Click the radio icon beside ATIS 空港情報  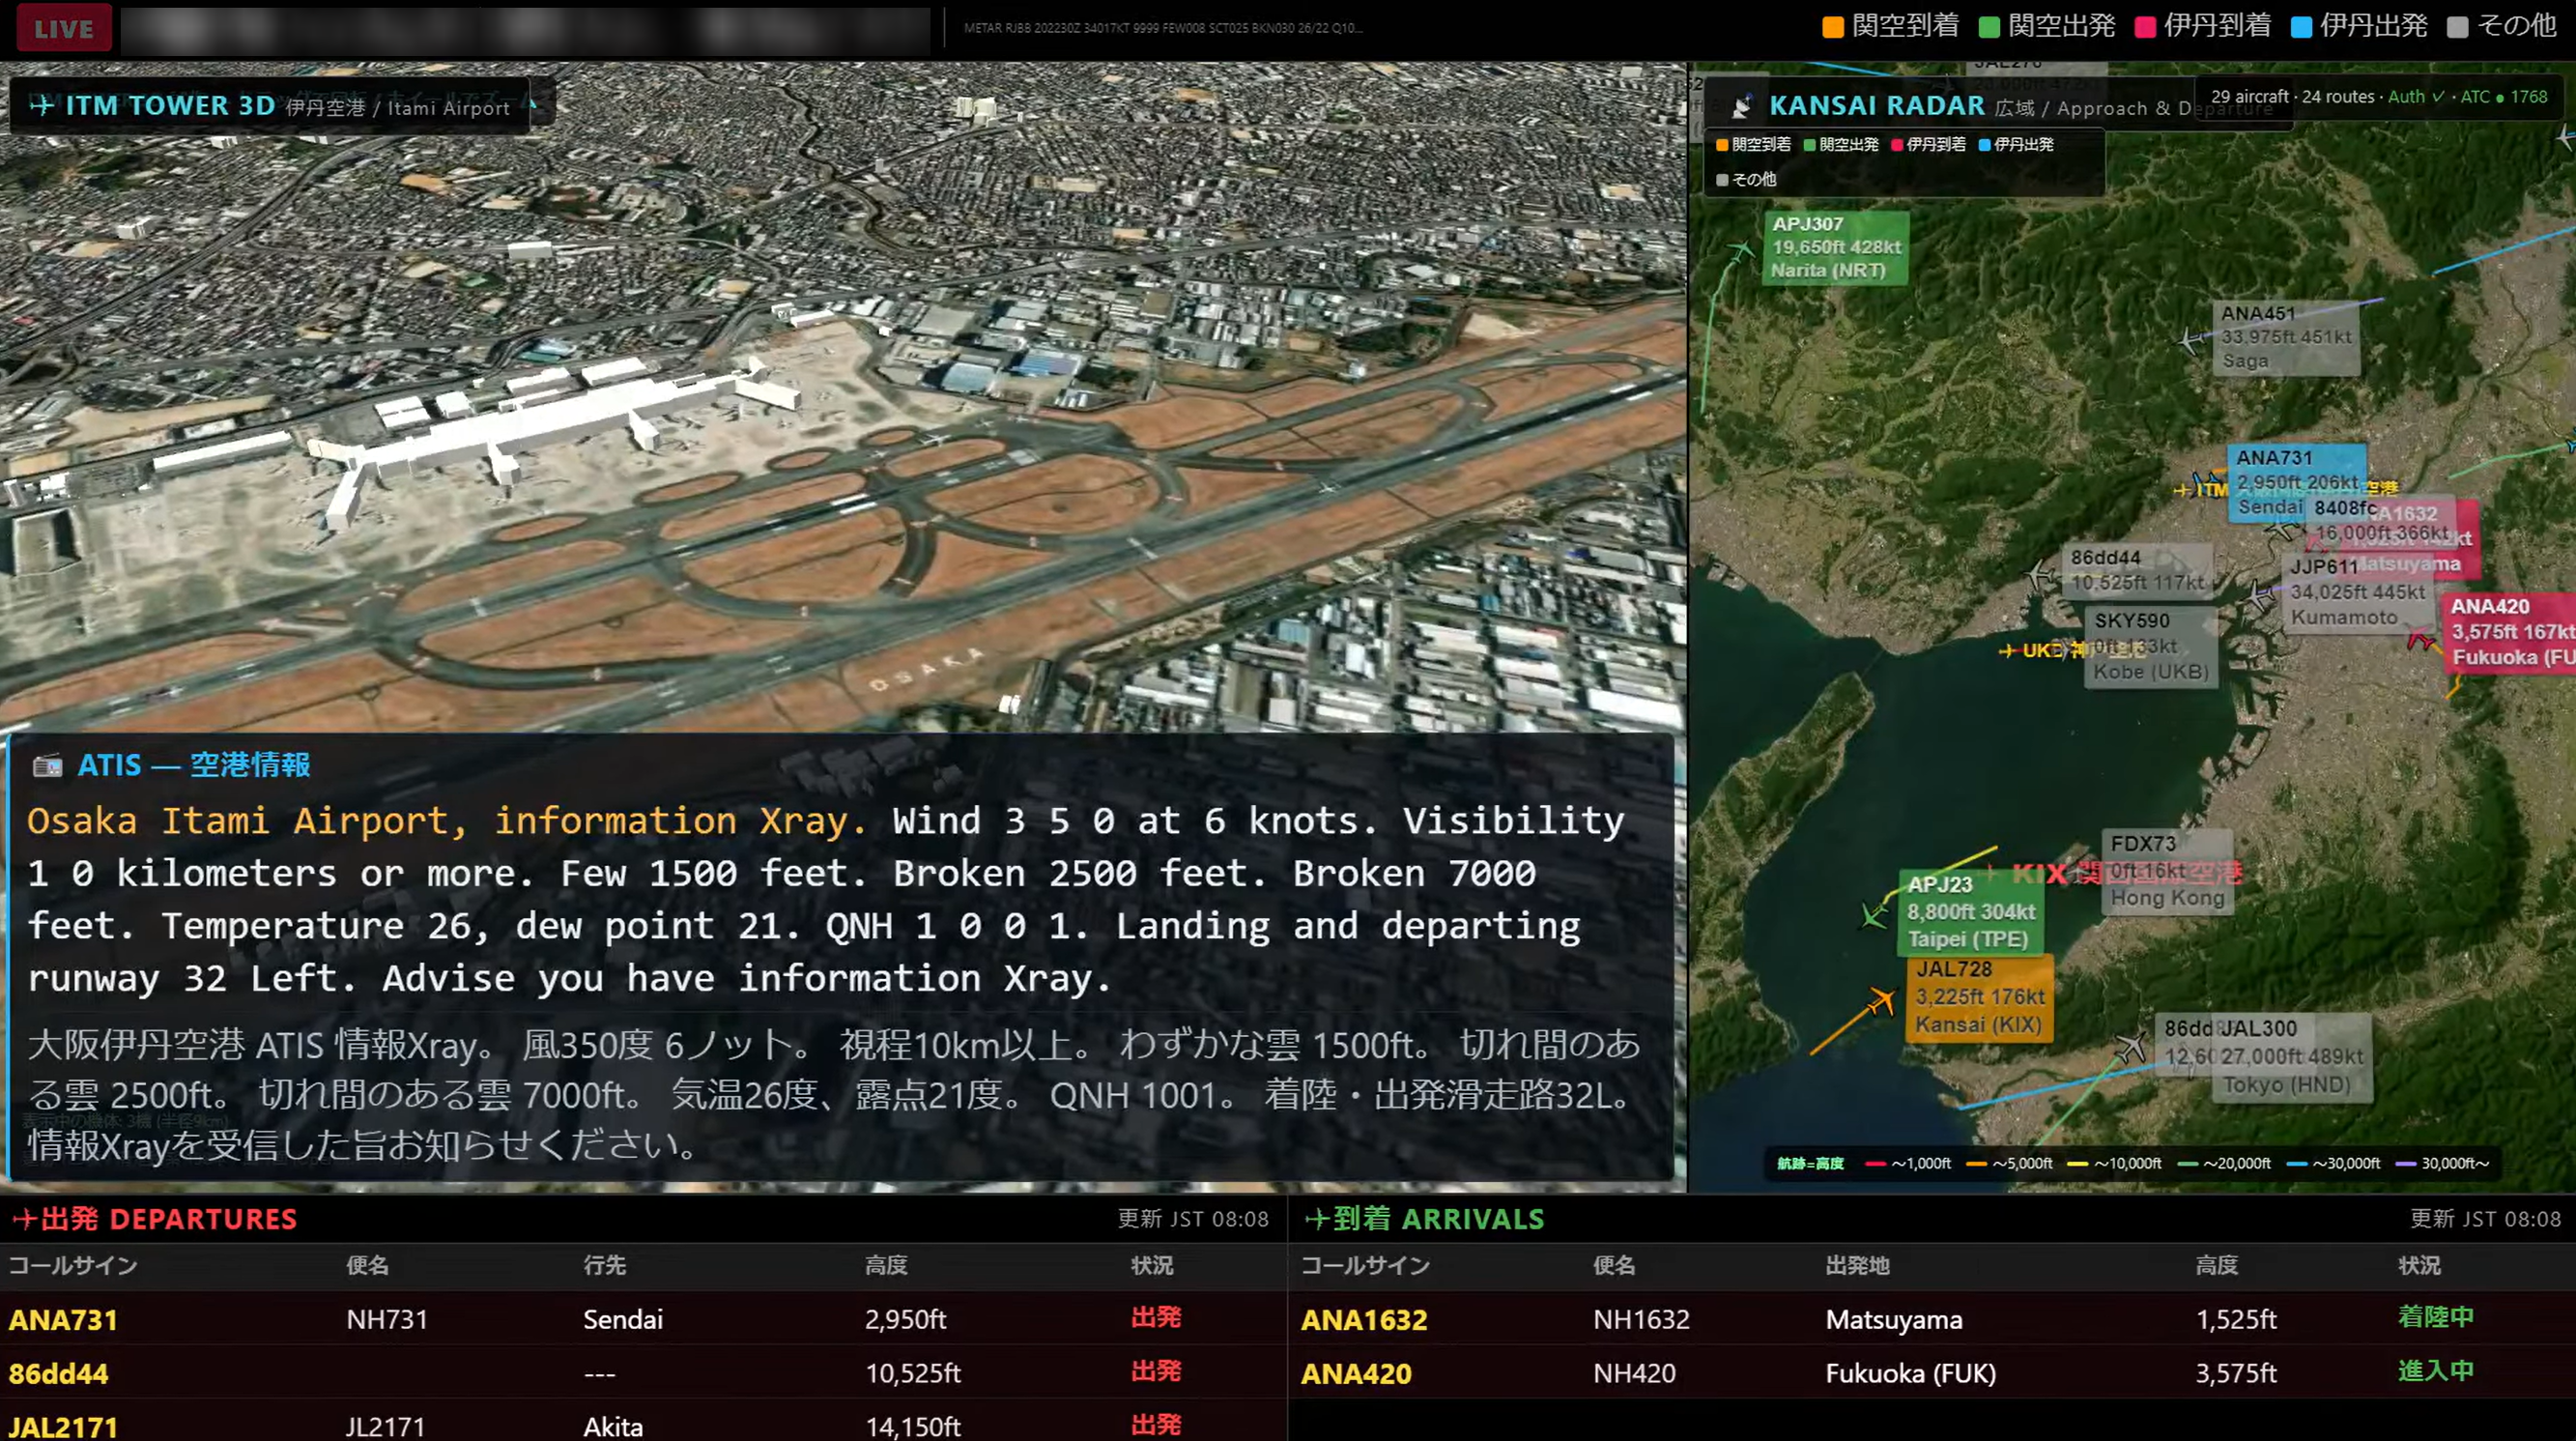pos(47,766)
